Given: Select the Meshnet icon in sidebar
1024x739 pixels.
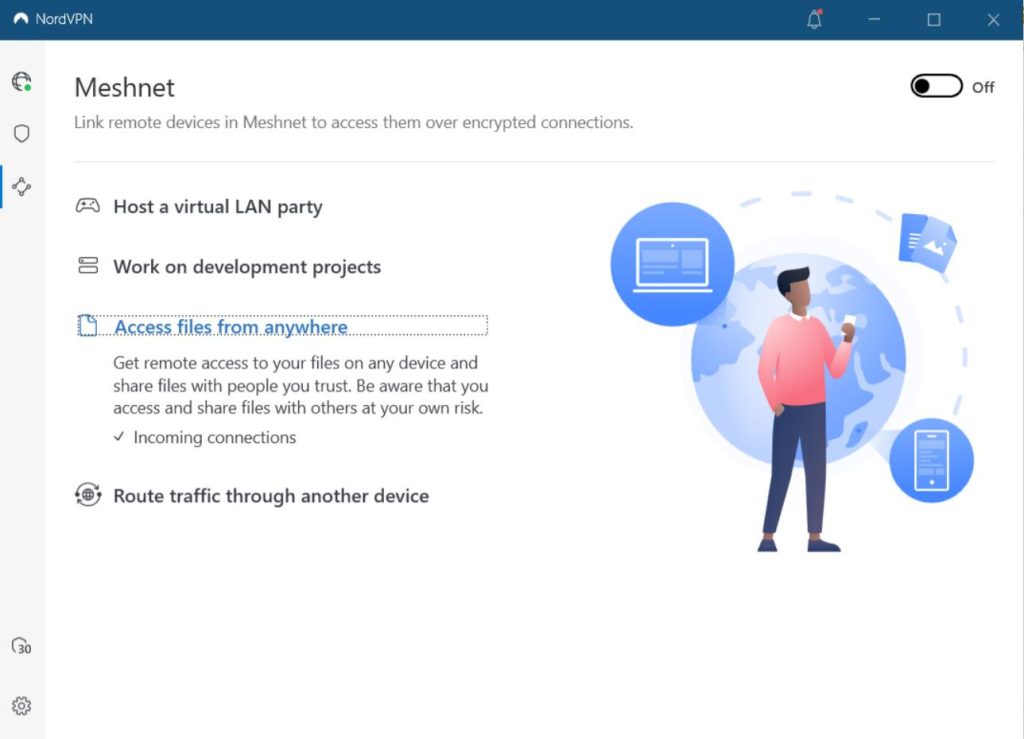Looking at the screenshot, I should tap(21, 186).
